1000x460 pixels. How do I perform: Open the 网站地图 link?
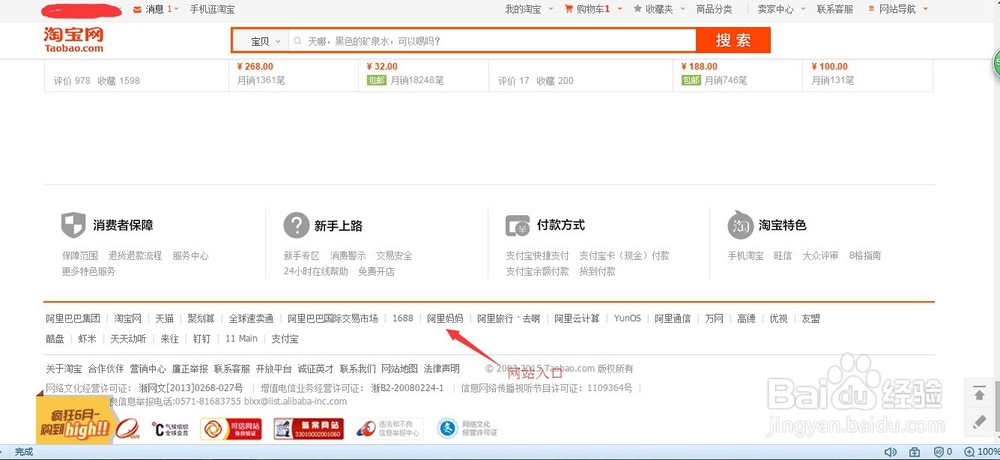click(400, 369)
